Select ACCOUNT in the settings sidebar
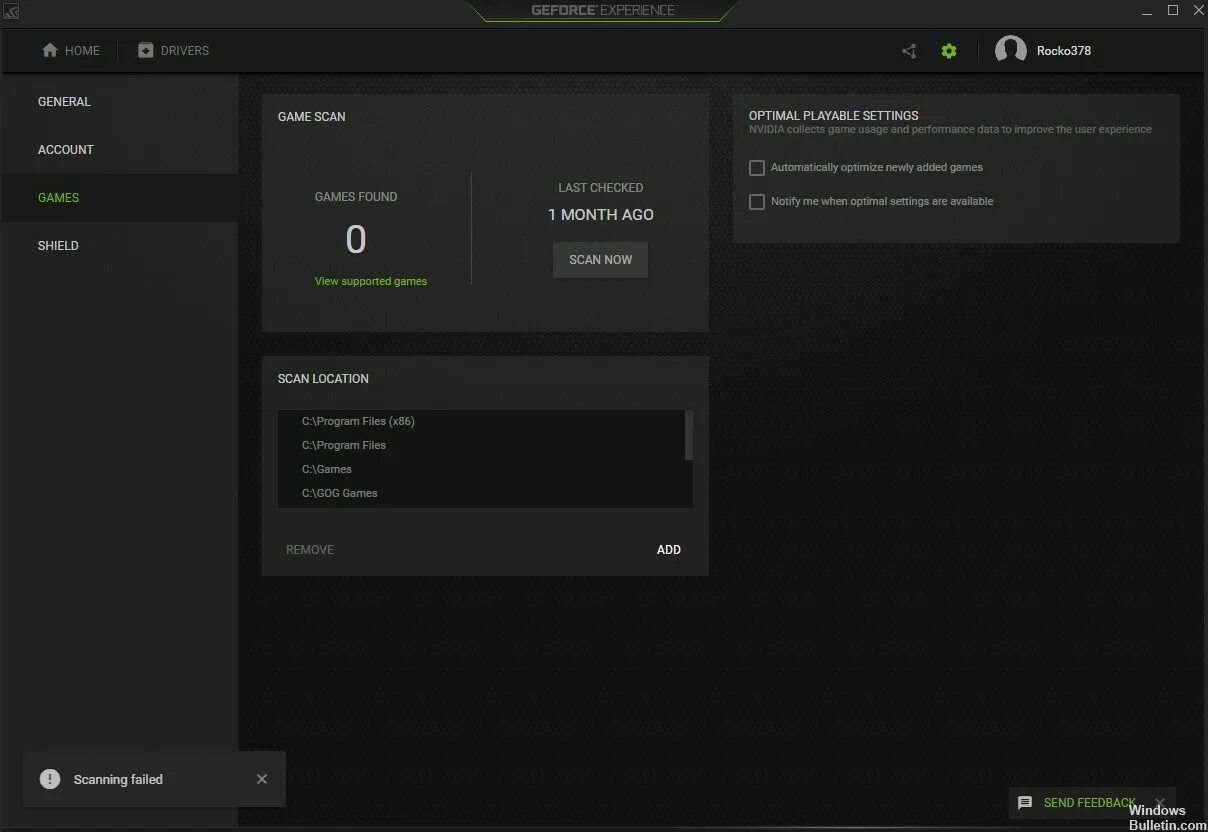 (119, 150)
